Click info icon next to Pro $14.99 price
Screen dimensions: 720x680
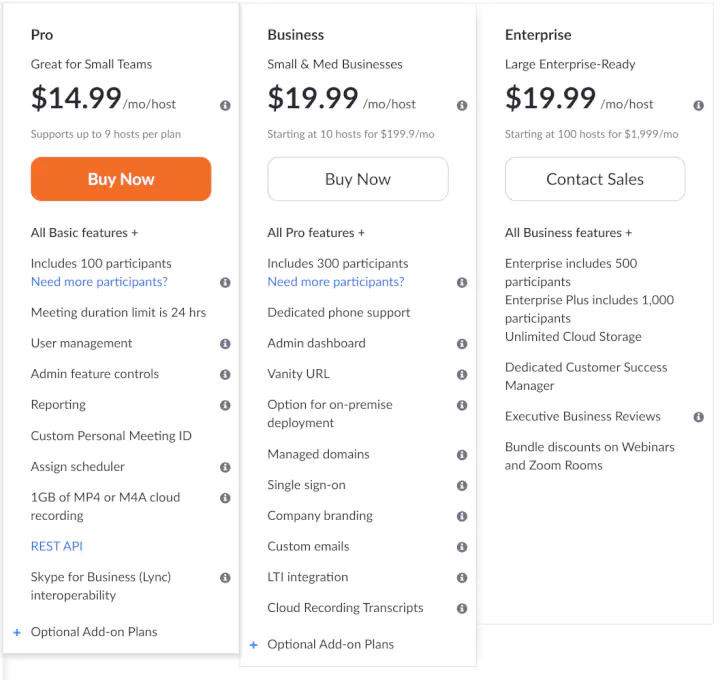[x=225, y=105]
